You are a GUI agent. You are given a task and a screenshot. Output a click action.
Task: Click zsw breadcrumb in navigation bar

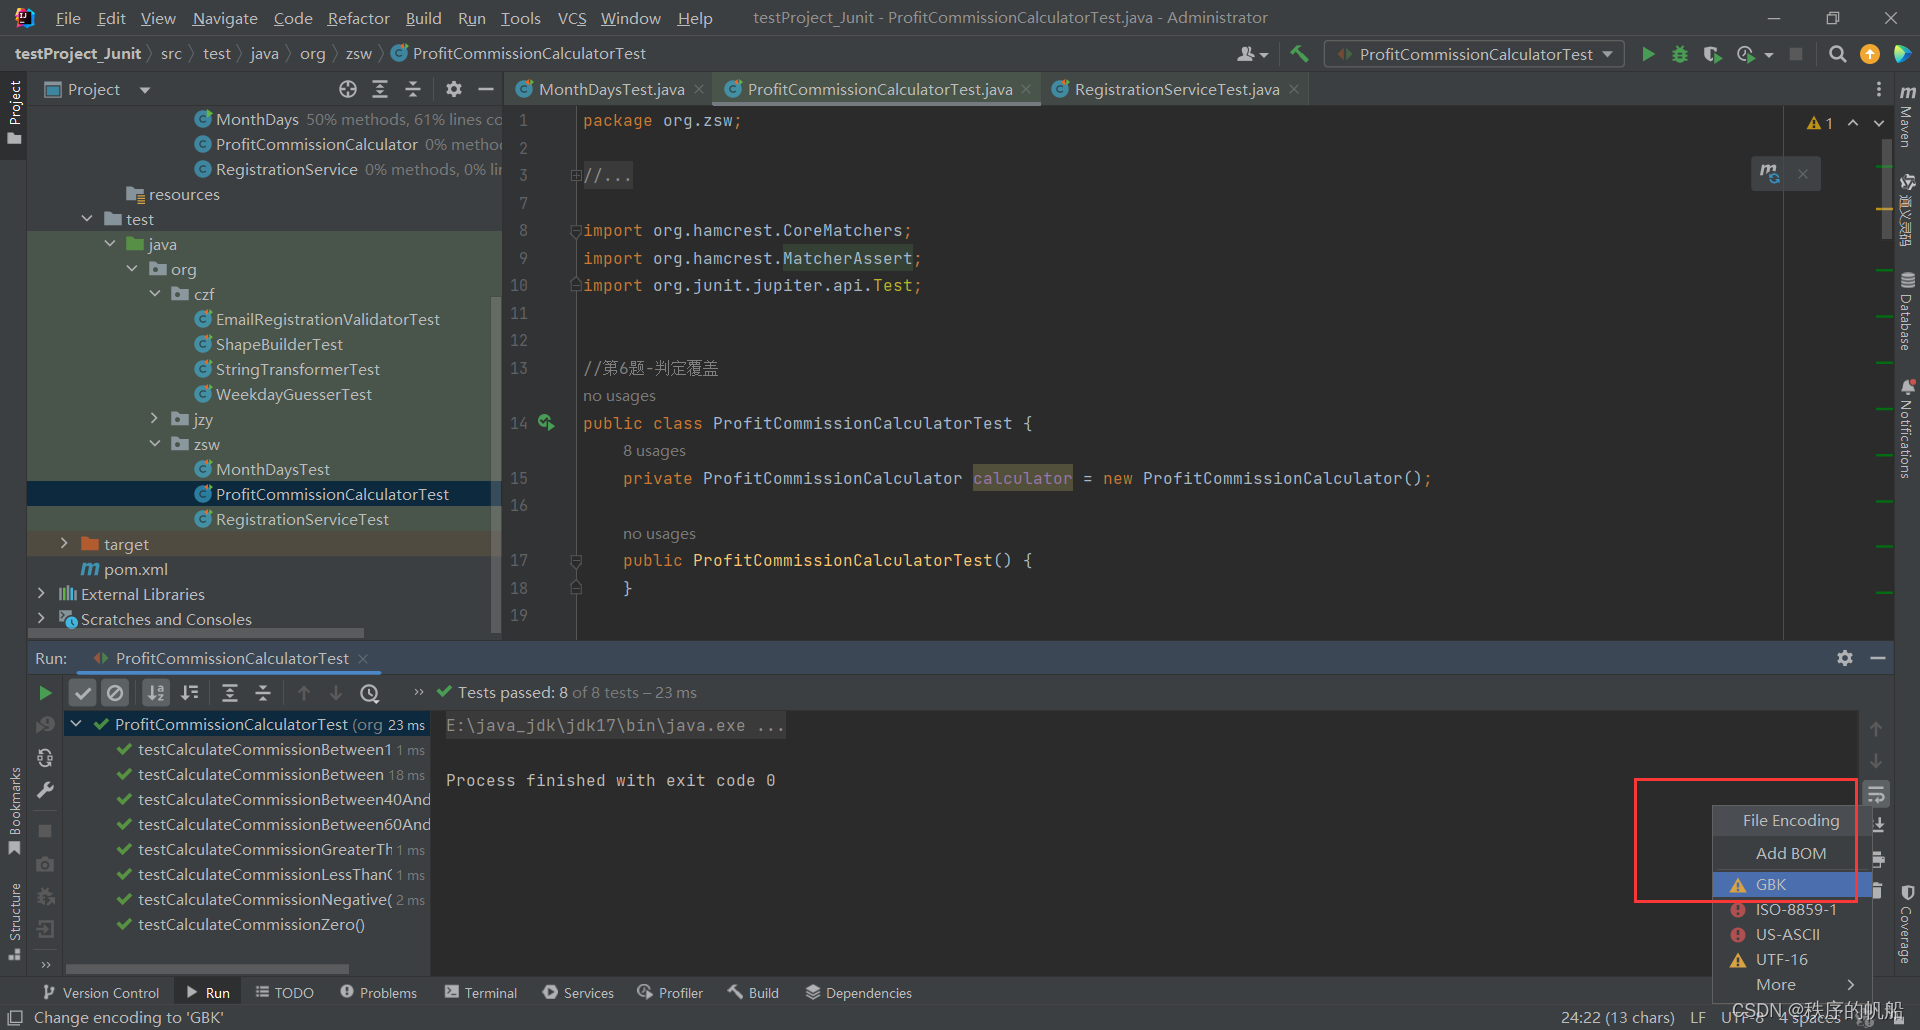pyautogui.click(x=359, y=54)
